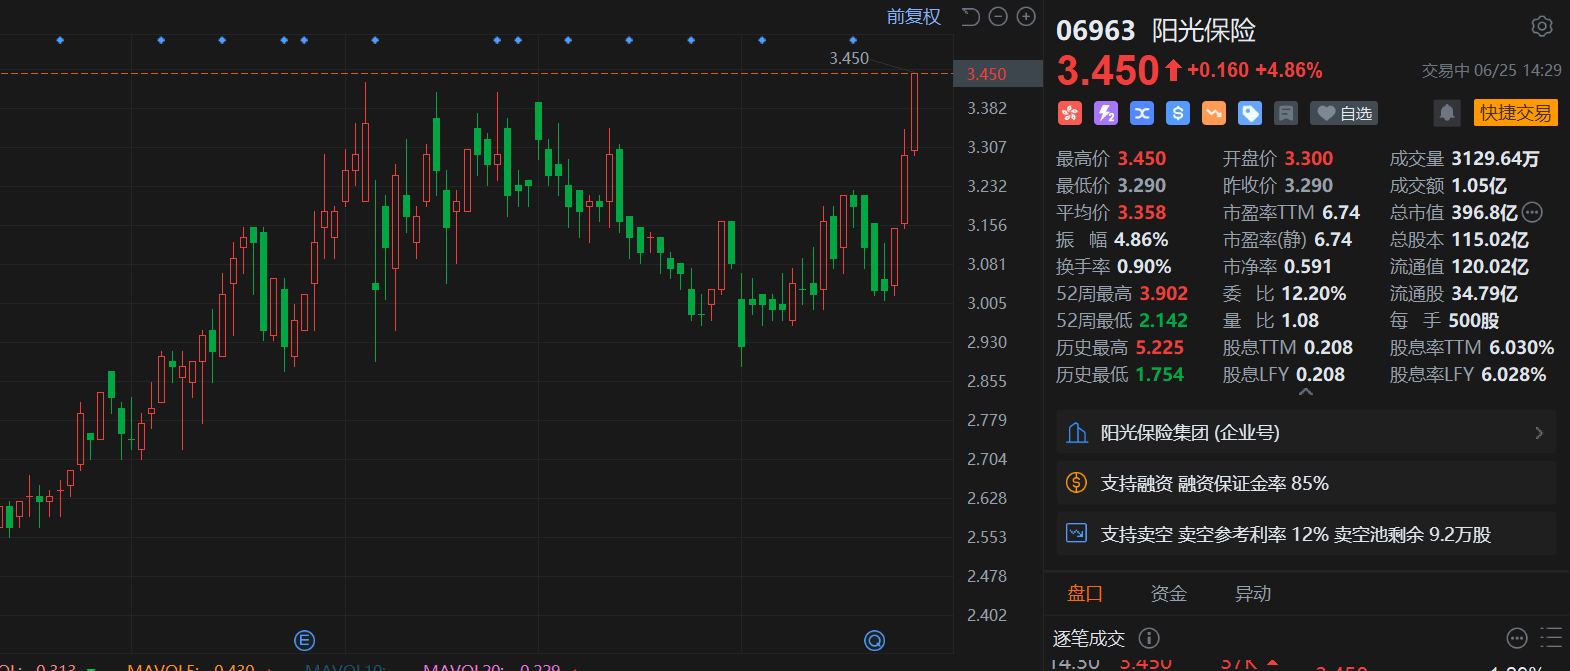Click the 支持融资 margin info row
This screenshot has height=671, width=1570.
click(x=1306, y=483)
